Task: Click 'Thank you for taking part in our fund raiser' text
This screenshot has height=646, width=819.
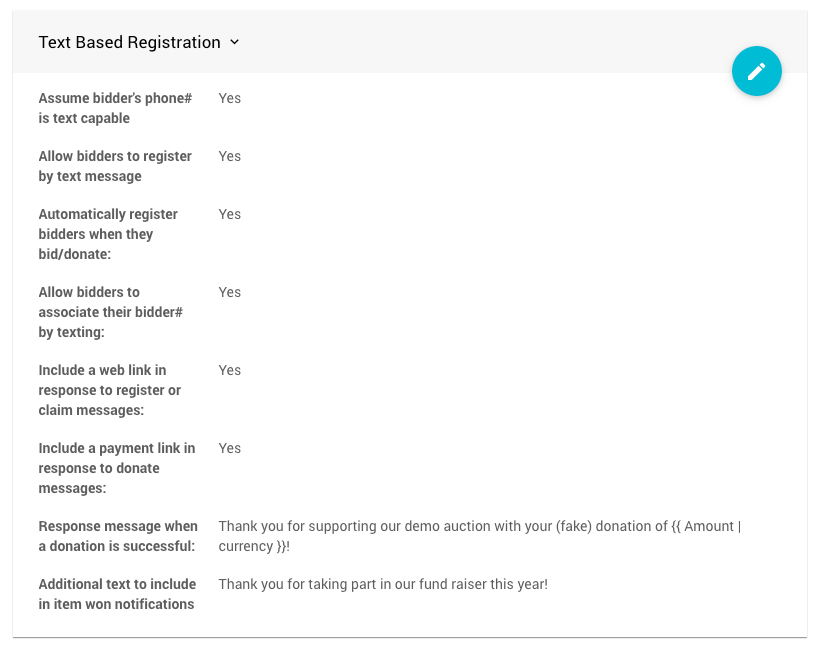Action: pos(383,584)
